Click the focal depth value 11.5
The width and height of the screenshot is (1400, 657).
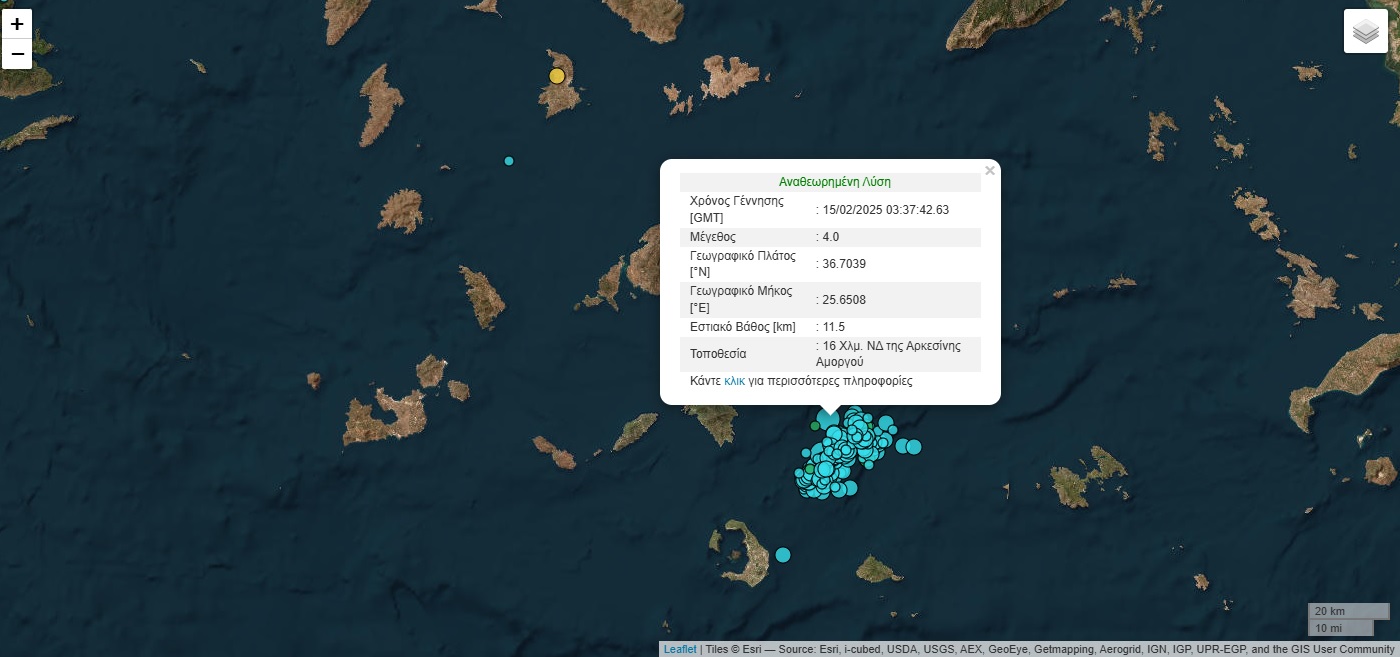[x=833, y=327]
